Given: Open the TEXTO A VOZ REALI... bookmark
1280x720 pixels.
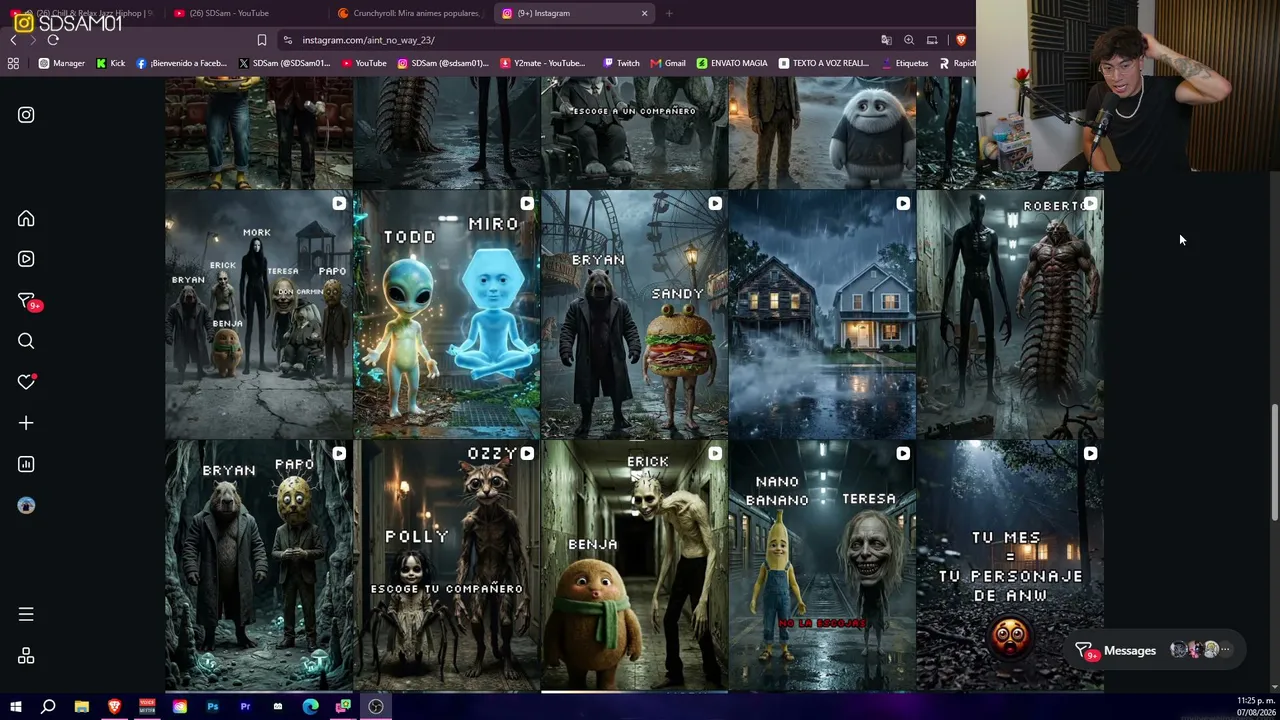Looking at the screenshot, I should [x=824, y=63].
